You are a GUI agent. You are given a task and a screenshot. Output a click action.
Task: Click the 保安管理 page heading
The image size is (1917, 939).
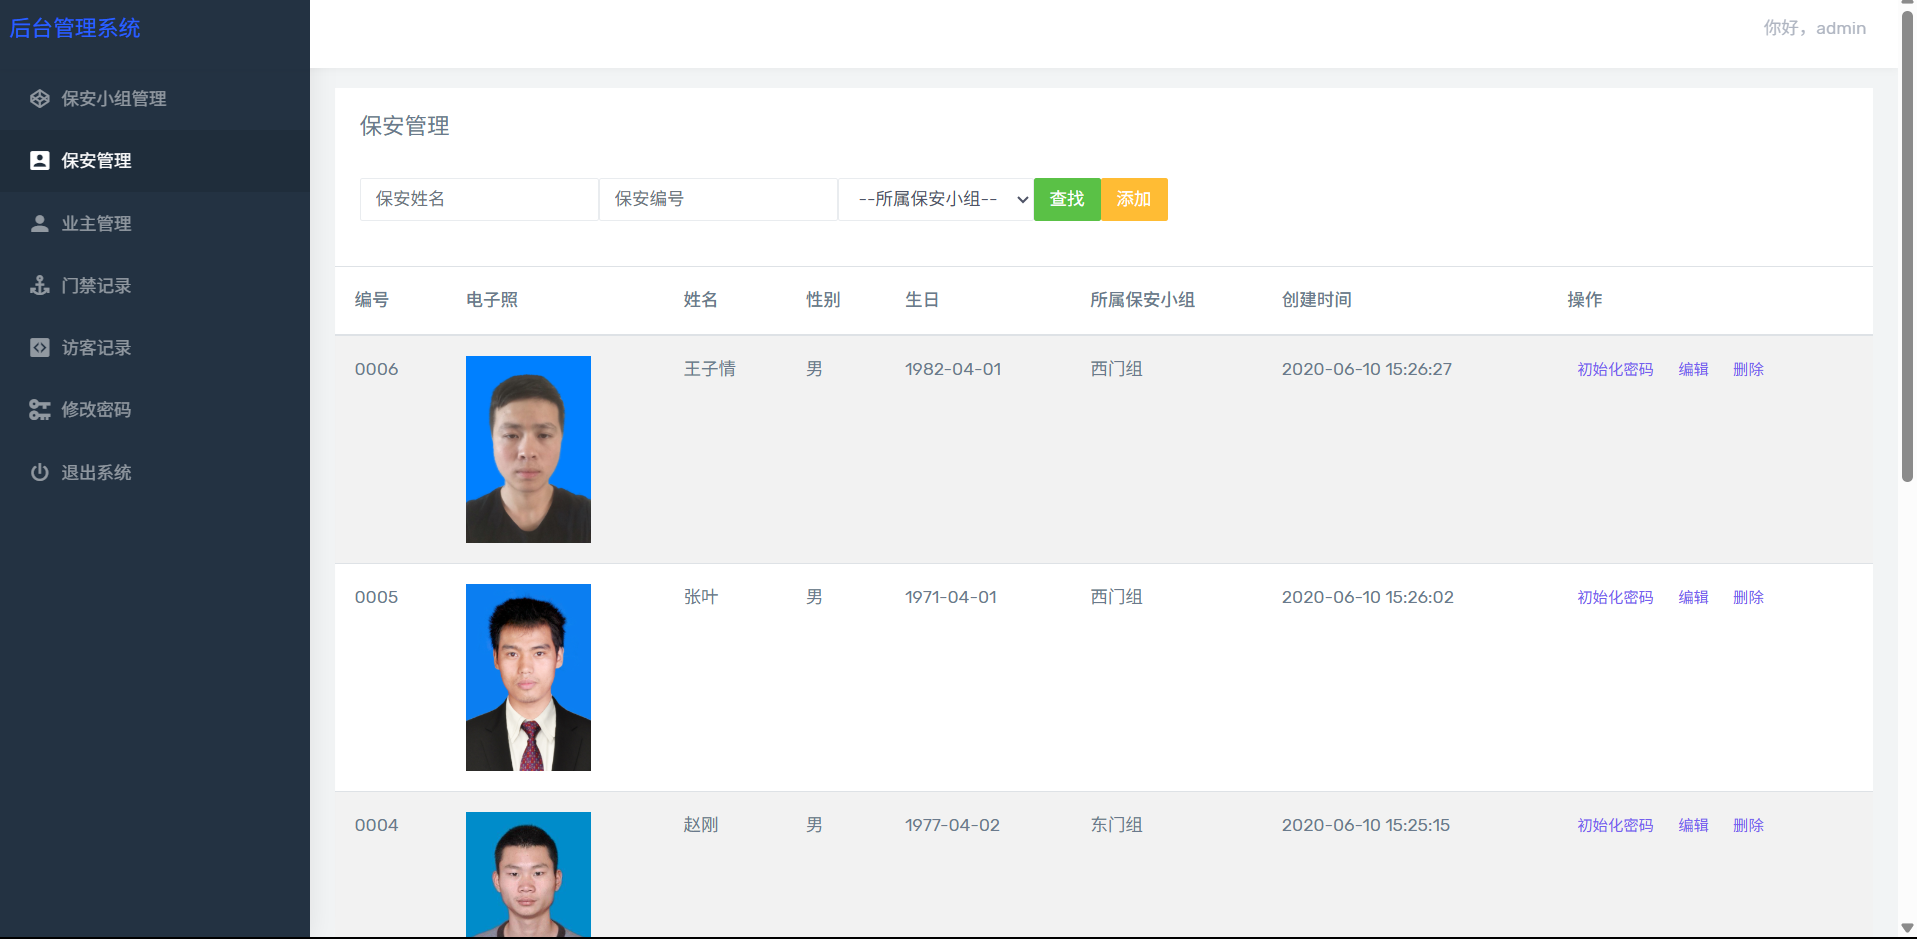point(405,126)
